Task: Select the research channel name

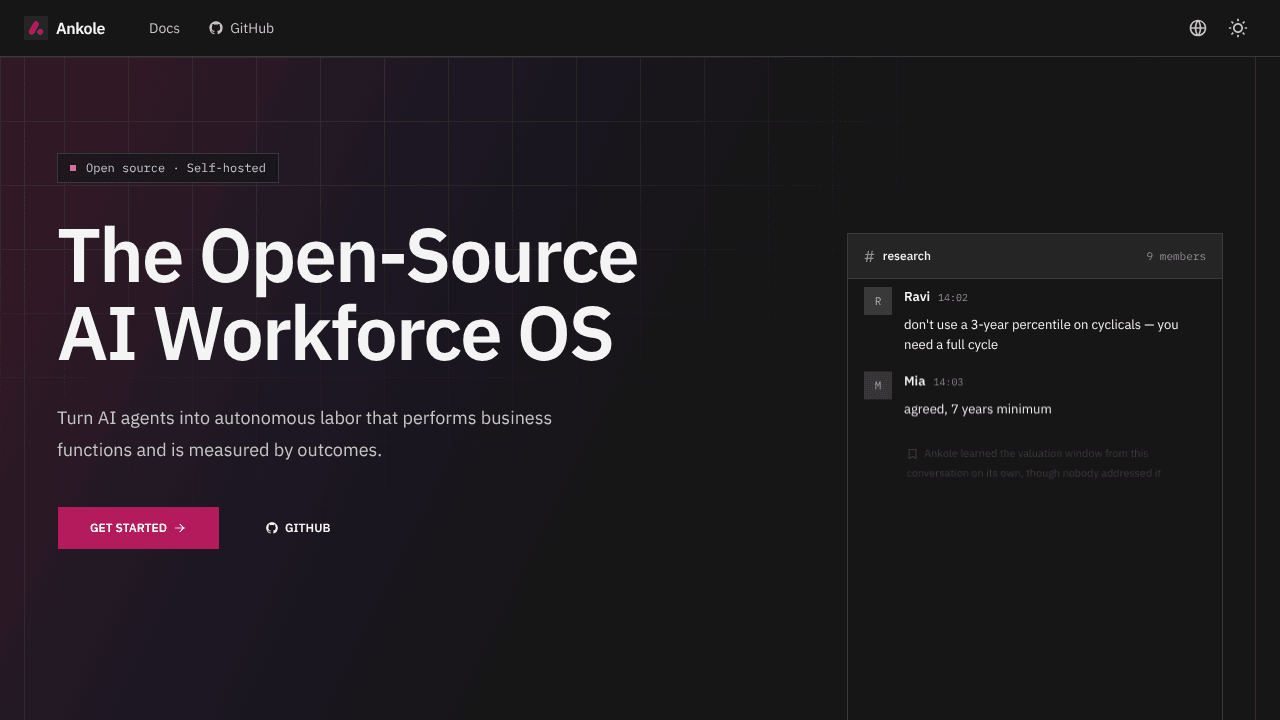Action: click(907, 256)
